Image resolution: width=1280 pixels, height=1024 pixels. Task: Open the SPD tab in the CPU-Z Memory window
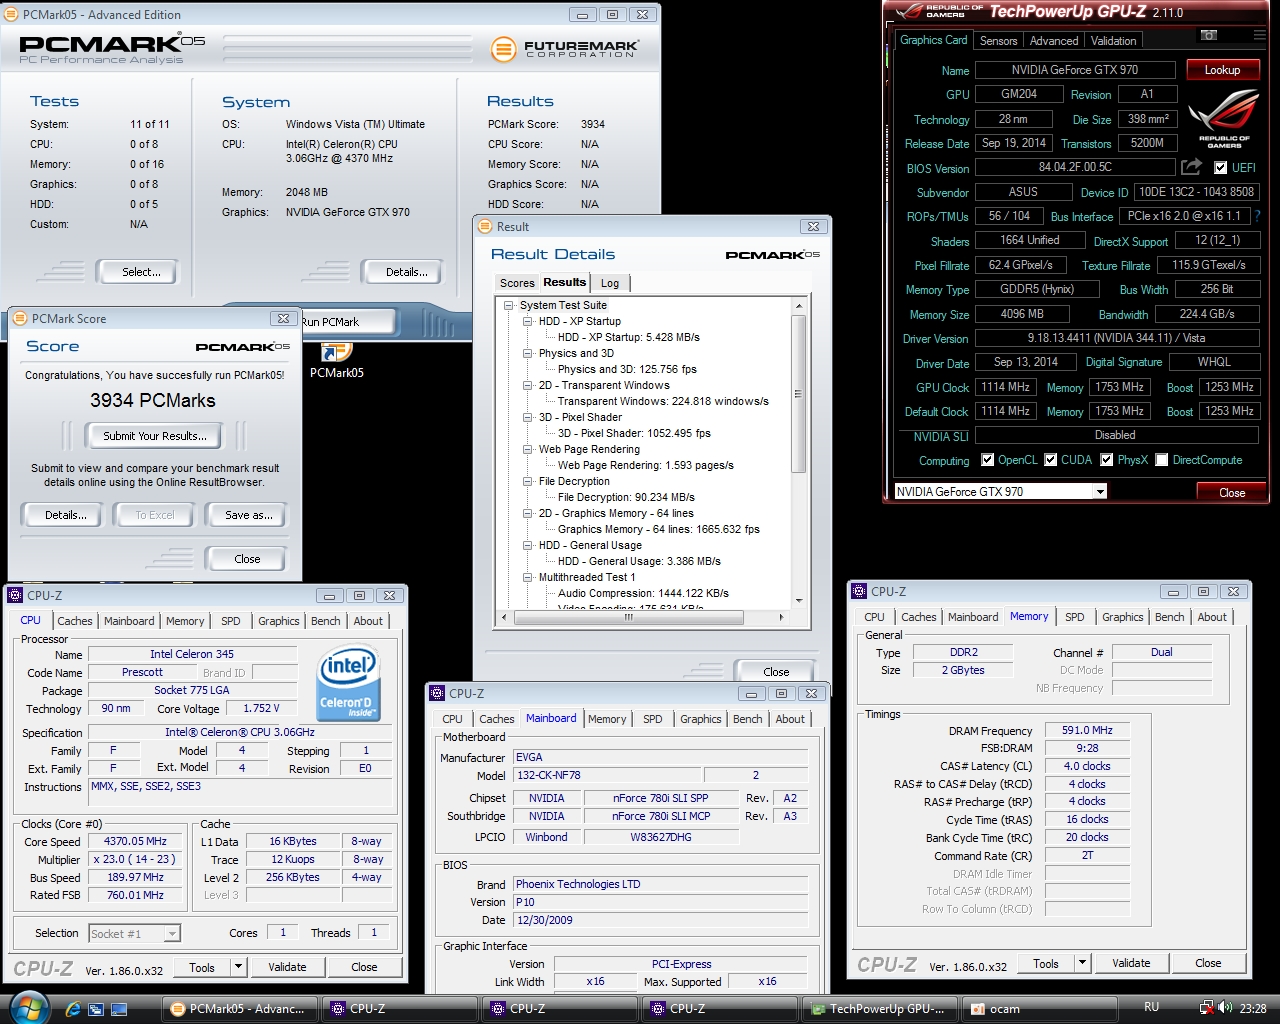tap(1075, 617)
